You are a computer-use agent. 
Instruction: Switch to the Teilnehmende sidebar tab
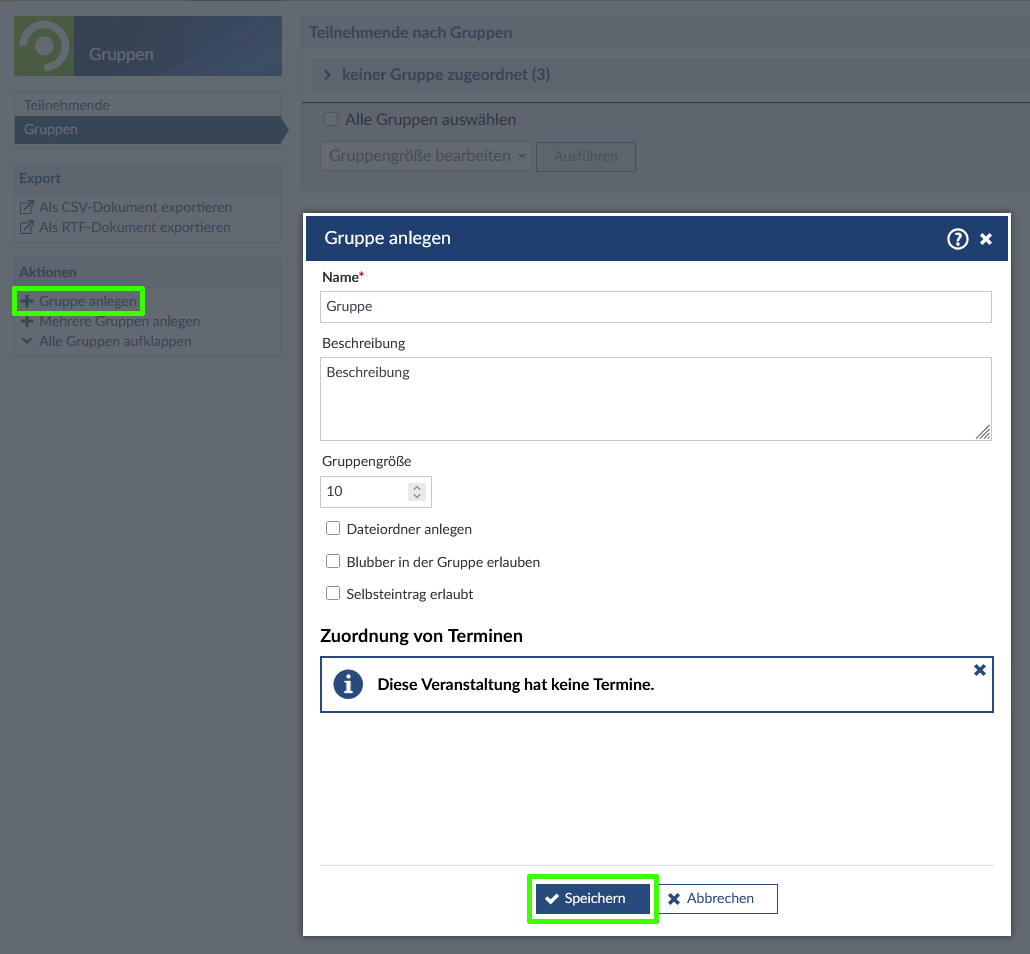(67, 105)
